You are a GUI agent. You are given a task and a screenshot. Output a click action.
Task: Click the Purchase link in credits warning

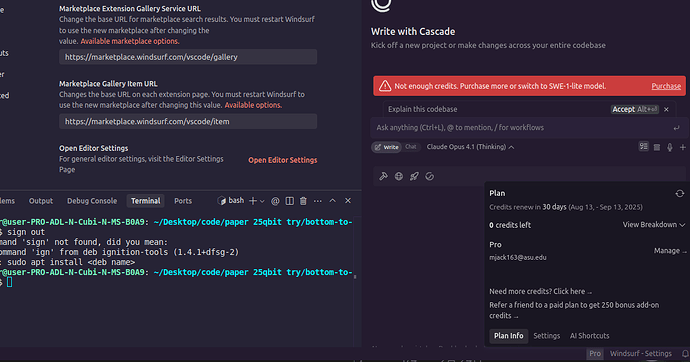[x=666, y=86]
